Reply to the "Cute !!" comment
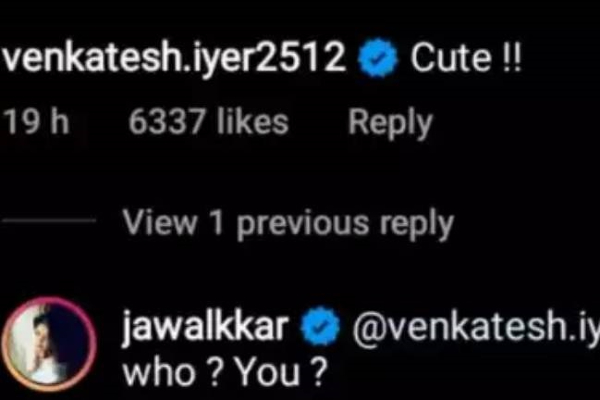 click(390, 123)
